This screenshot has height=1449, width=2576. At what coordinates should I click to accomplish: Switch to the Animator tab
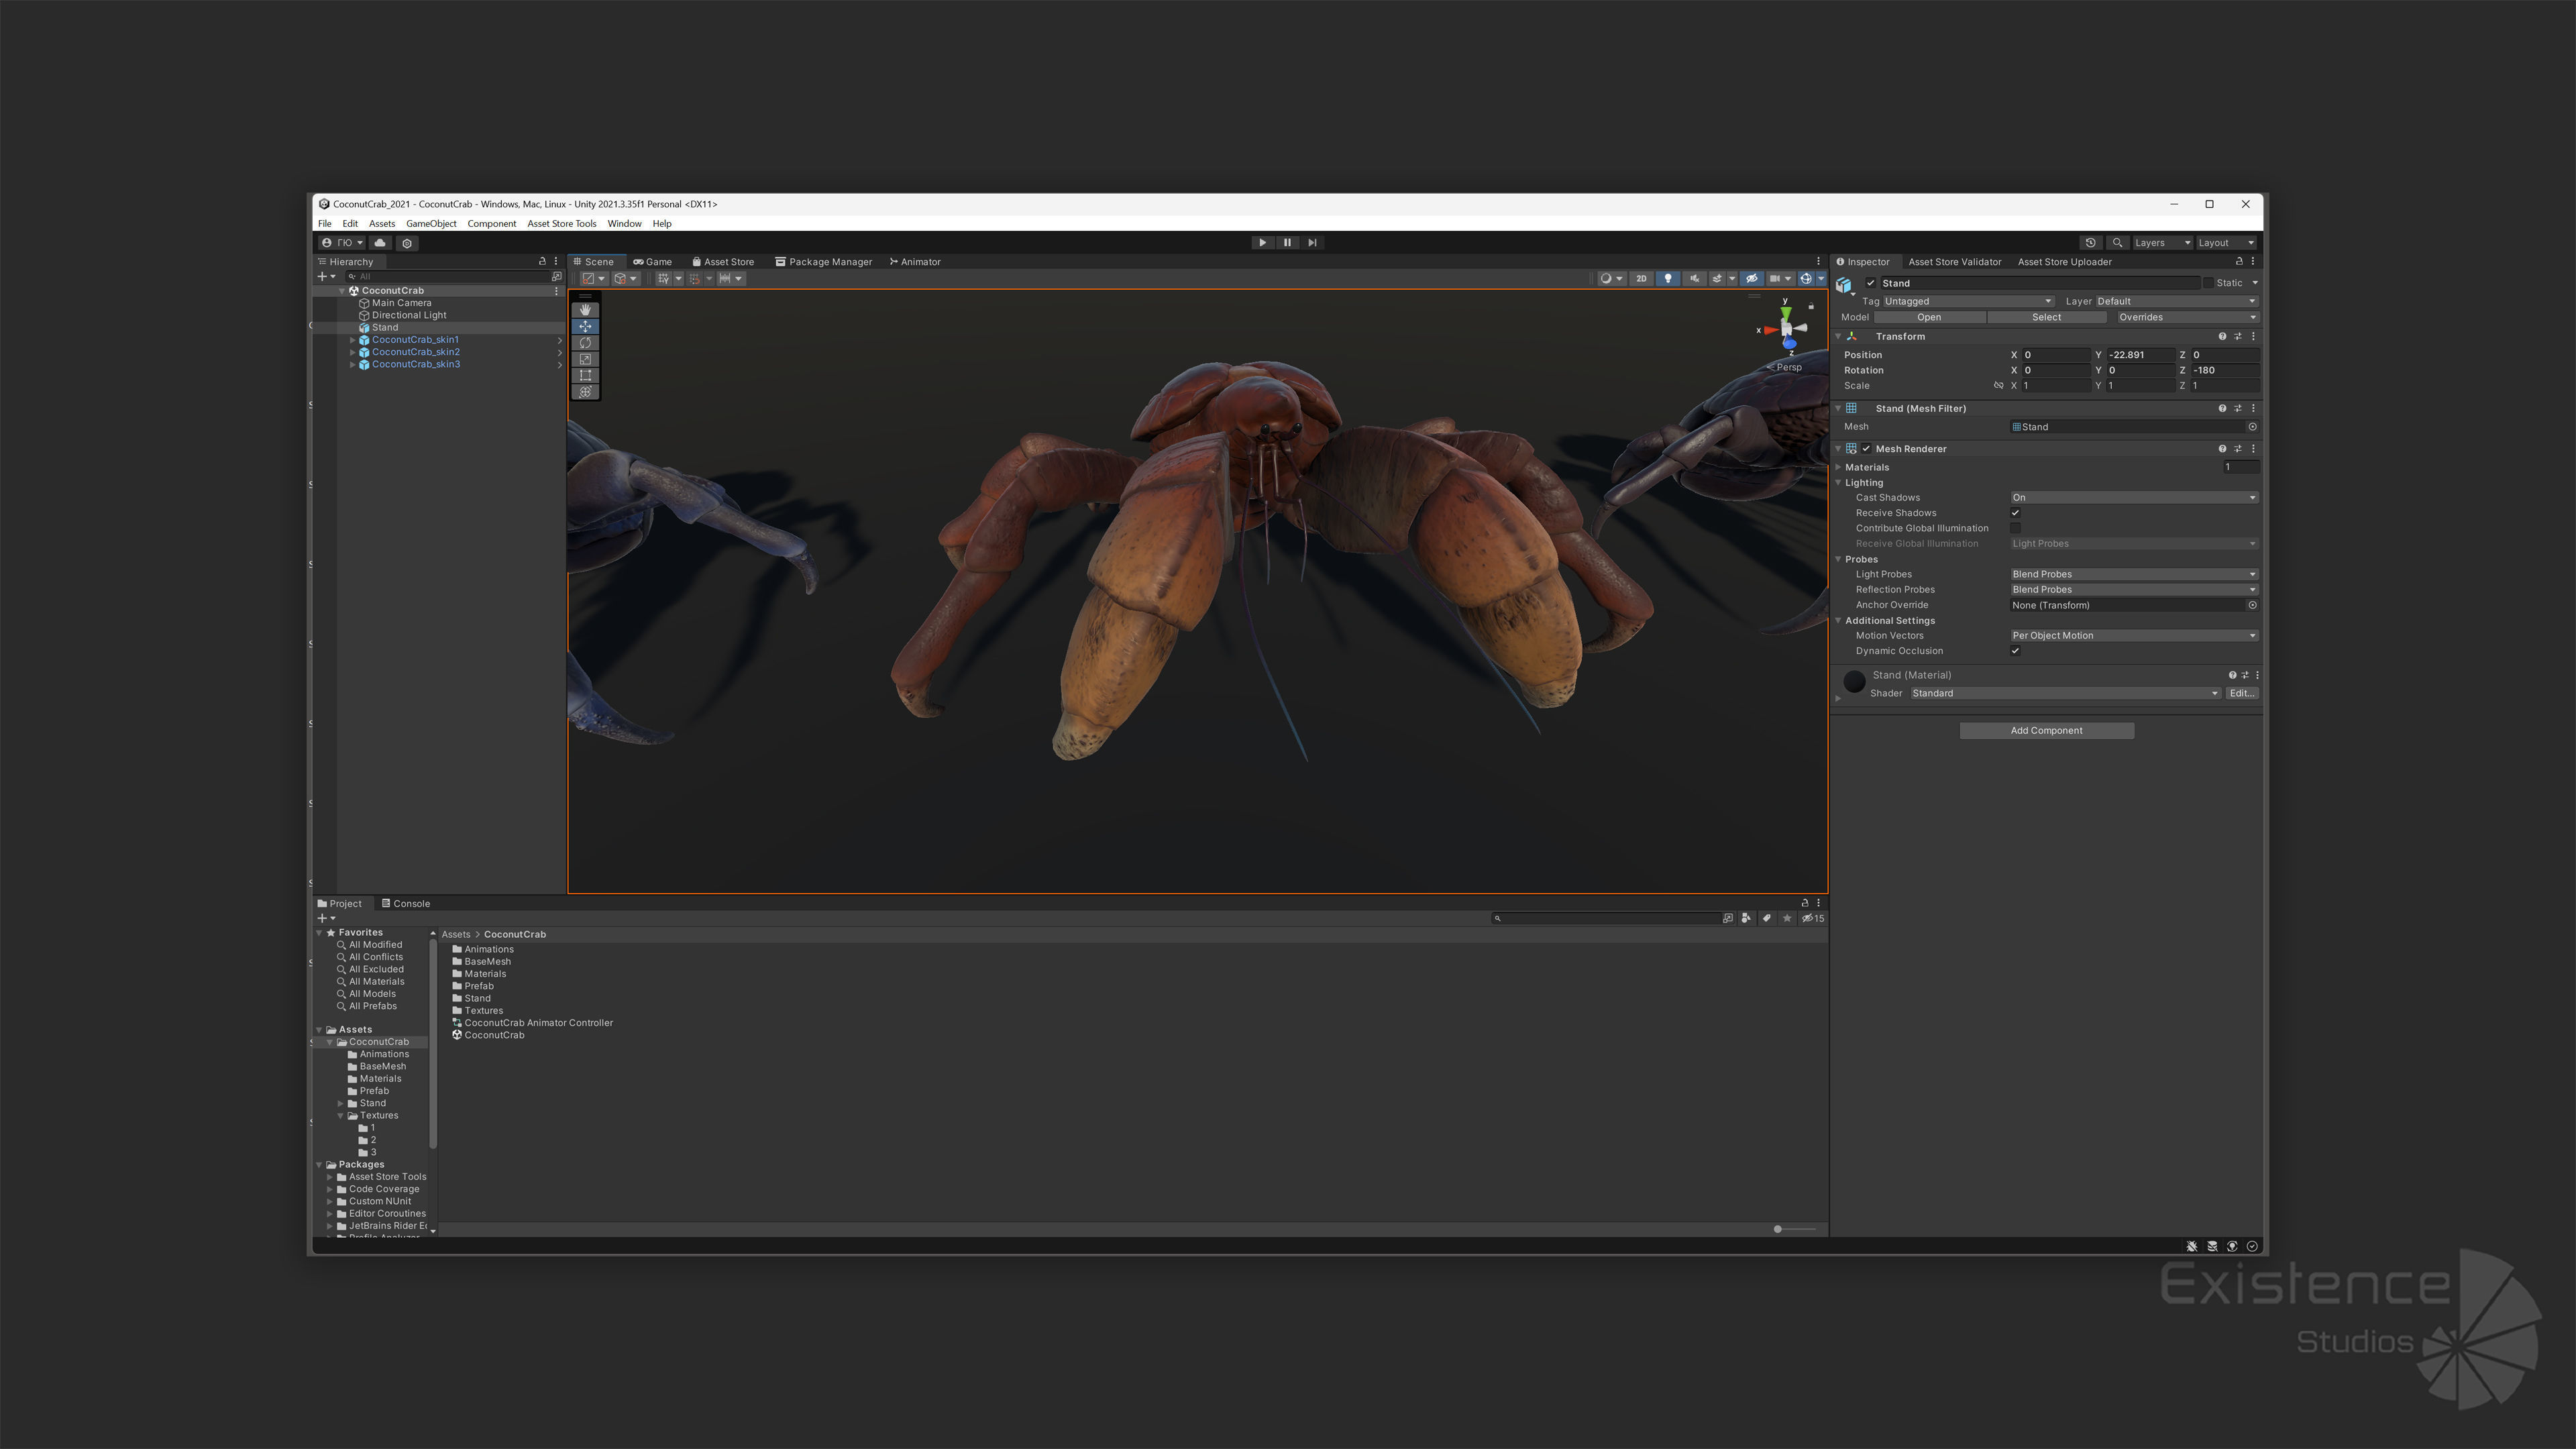tap(915, 262)
